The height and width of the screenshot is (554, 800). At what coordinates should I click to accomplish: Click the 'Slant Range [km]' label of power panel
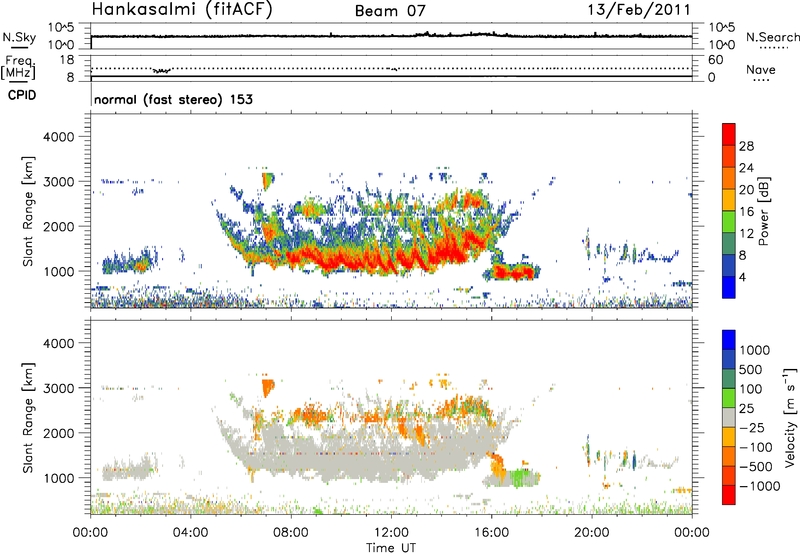(28, 211)
